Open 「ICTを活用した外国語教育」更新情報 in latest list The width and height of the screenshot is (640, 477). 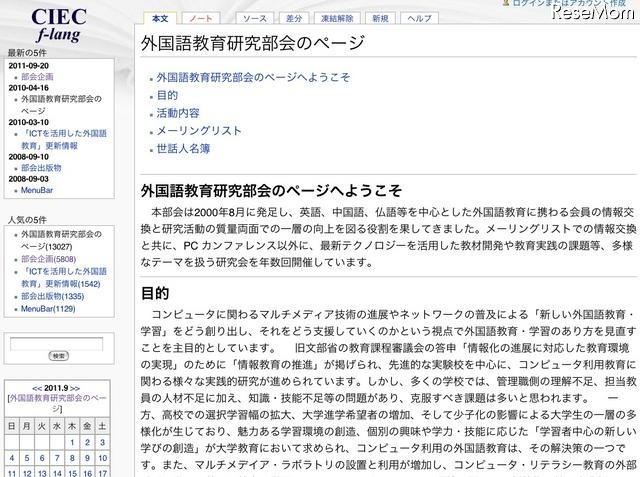tap(64, 140)
